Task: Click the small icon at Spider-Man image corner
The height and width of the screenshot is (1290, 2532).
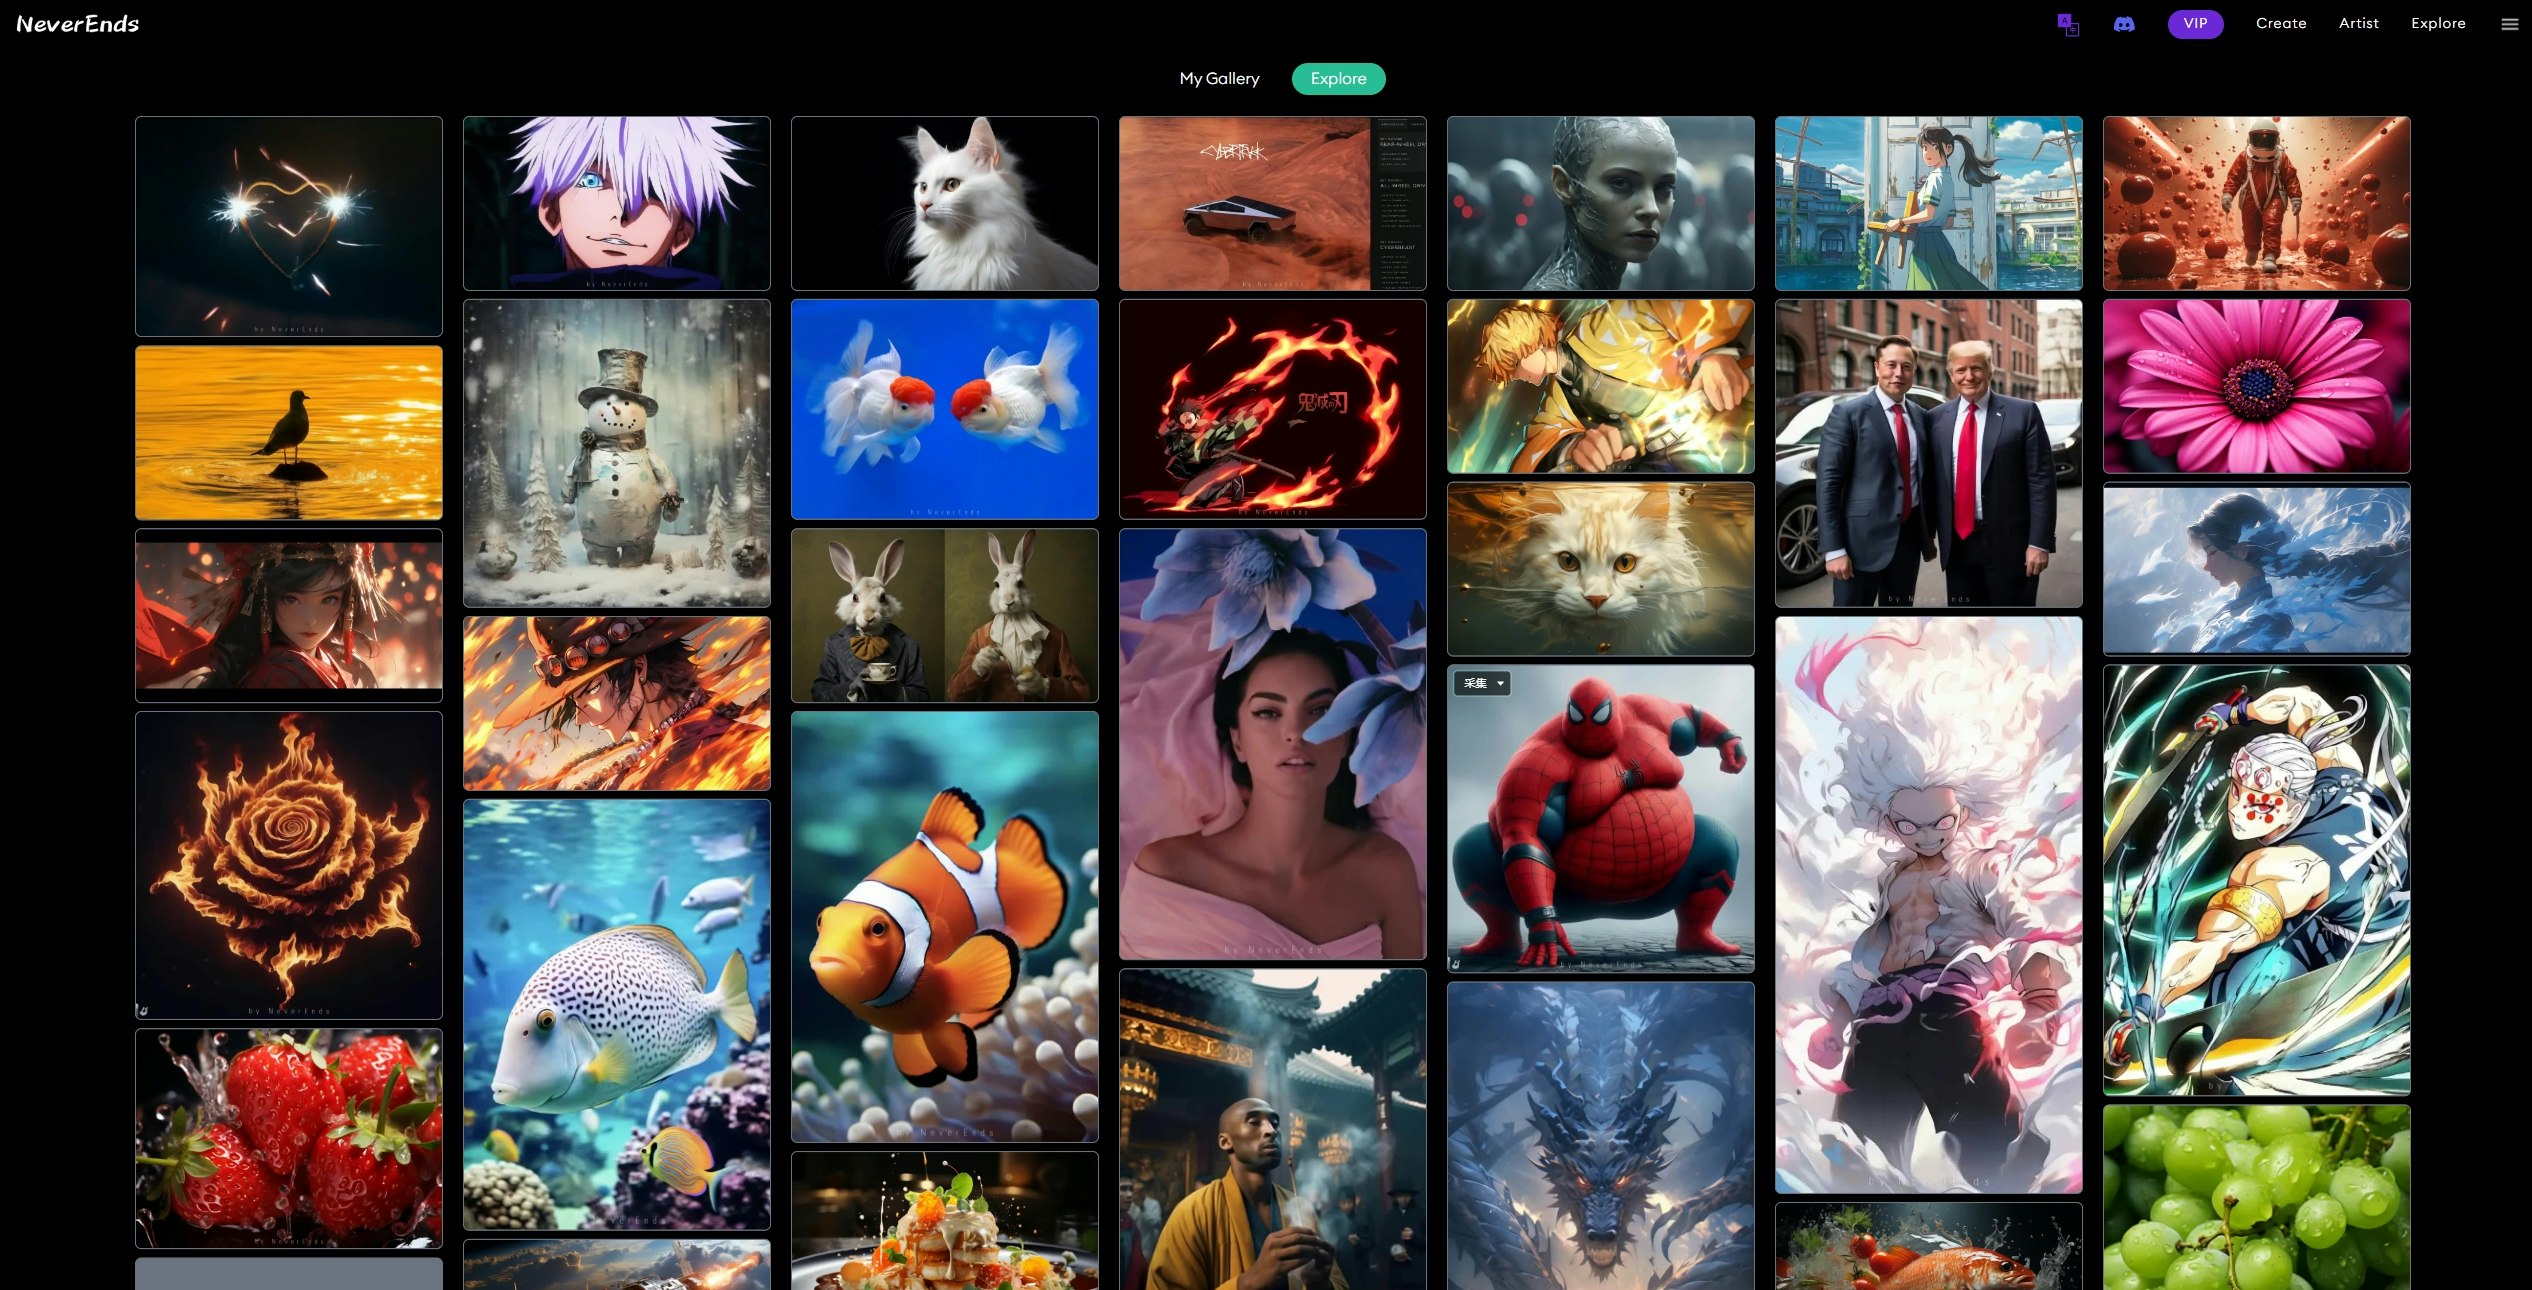Action: (1456, 963)
